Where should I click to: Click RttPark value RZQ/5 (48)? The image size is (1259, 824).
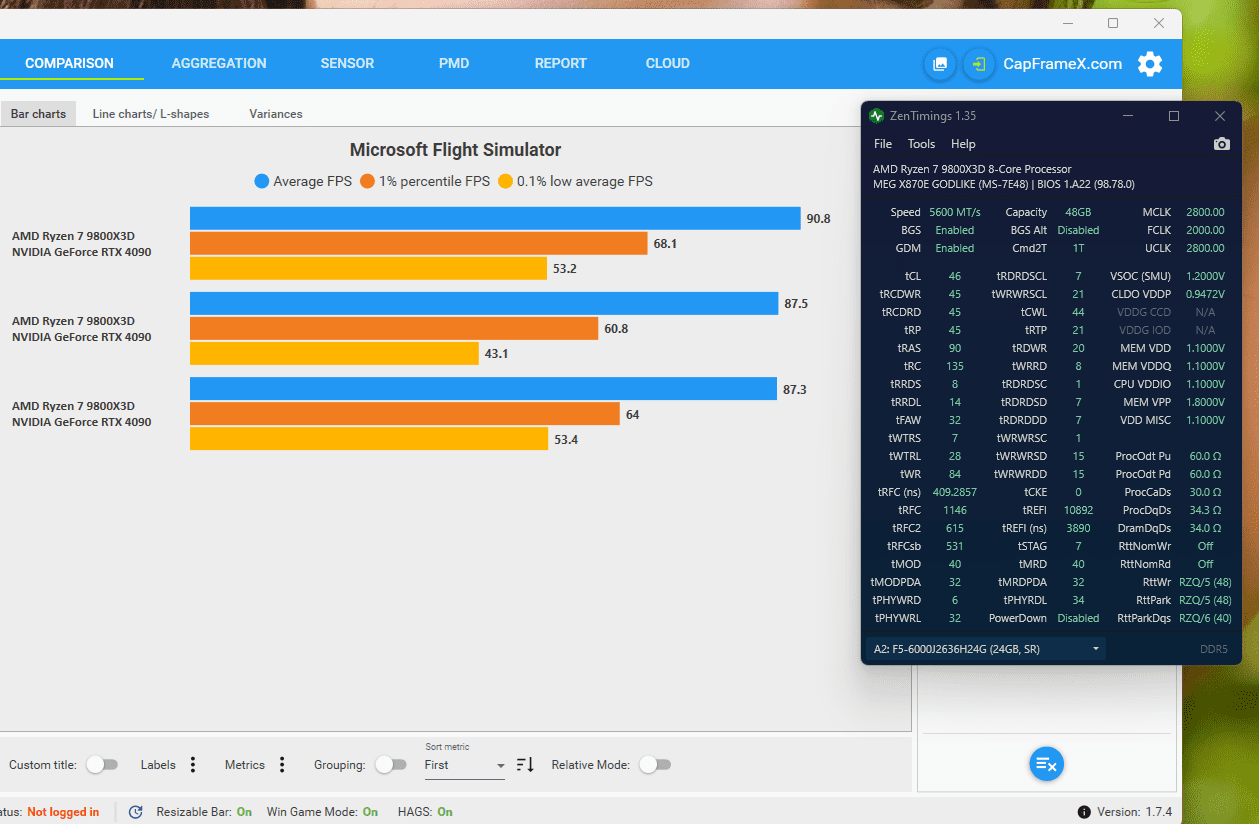tap(1205, 600)
